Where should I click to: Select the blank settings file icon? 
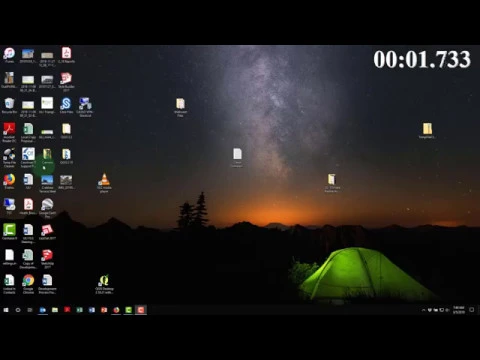tap(9, 257)
